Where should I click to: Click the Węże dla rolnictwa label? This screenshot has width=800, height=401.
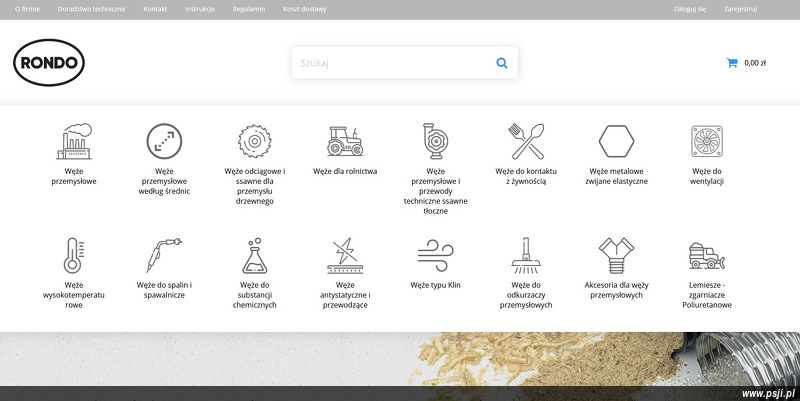coord(345,171)
